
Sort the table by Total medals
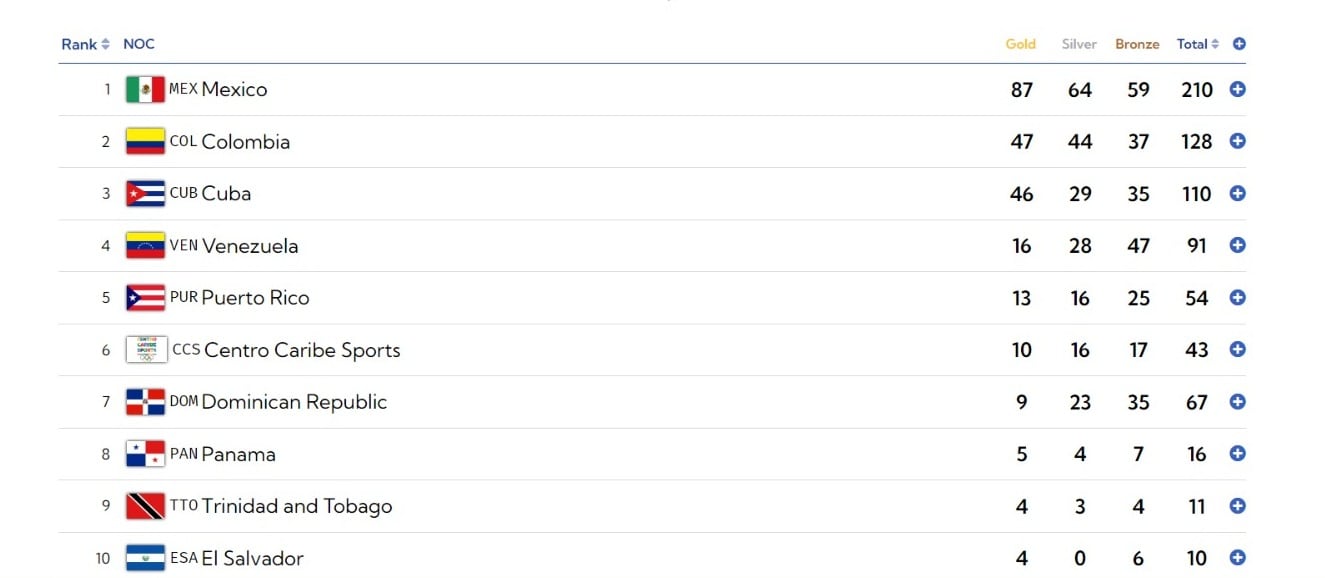click(1197, 44)
